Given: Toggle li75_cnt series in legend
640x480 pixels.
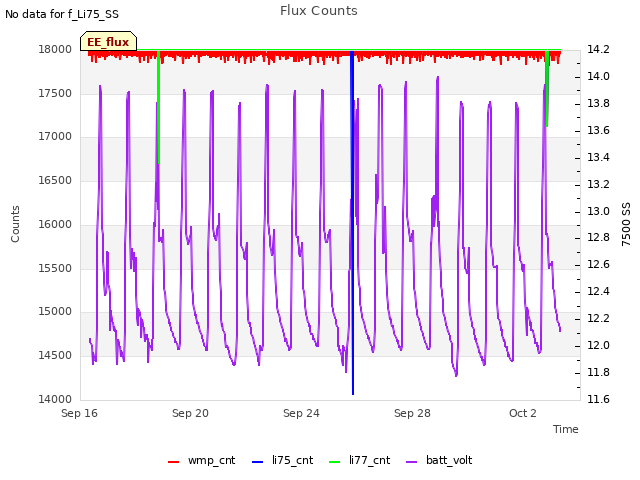Looking at the screenshot, I should [282, 460].
